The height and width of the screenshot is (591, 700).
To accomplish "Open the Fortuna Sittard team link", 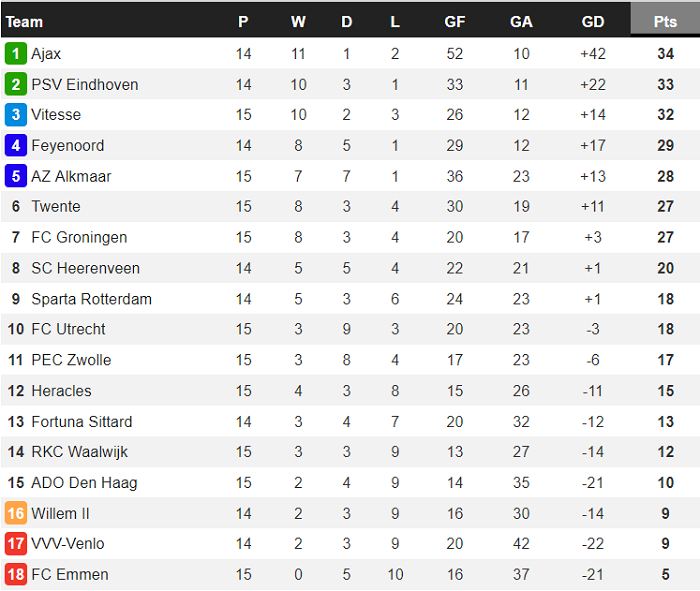I will 81,422.
